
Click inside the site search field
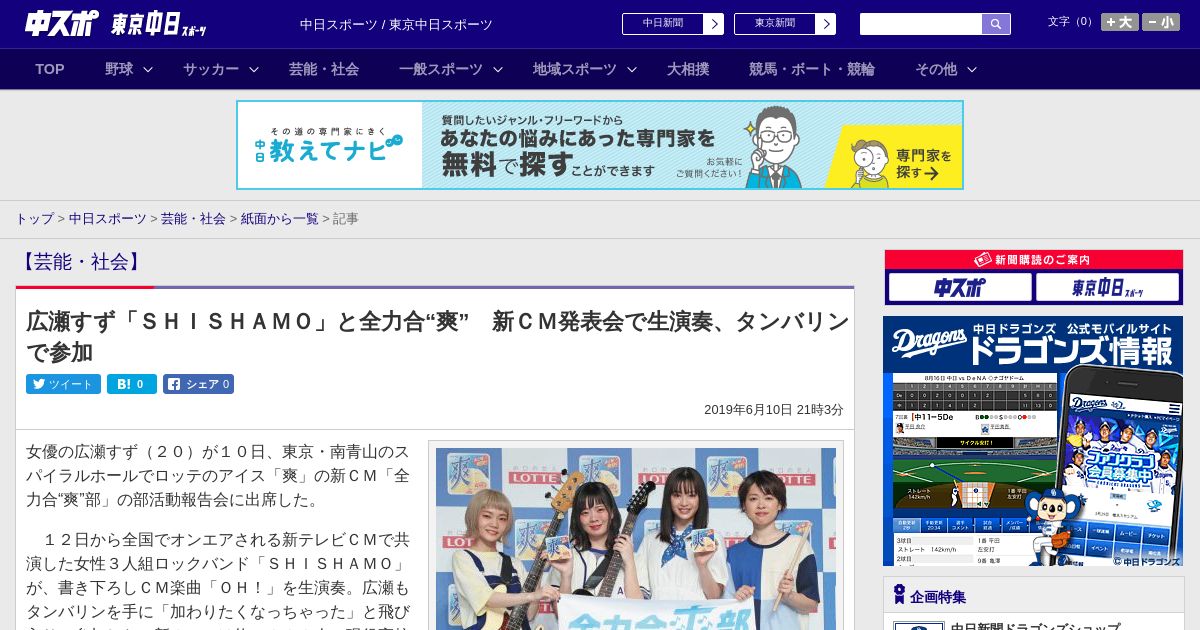[x=921, y=24]
